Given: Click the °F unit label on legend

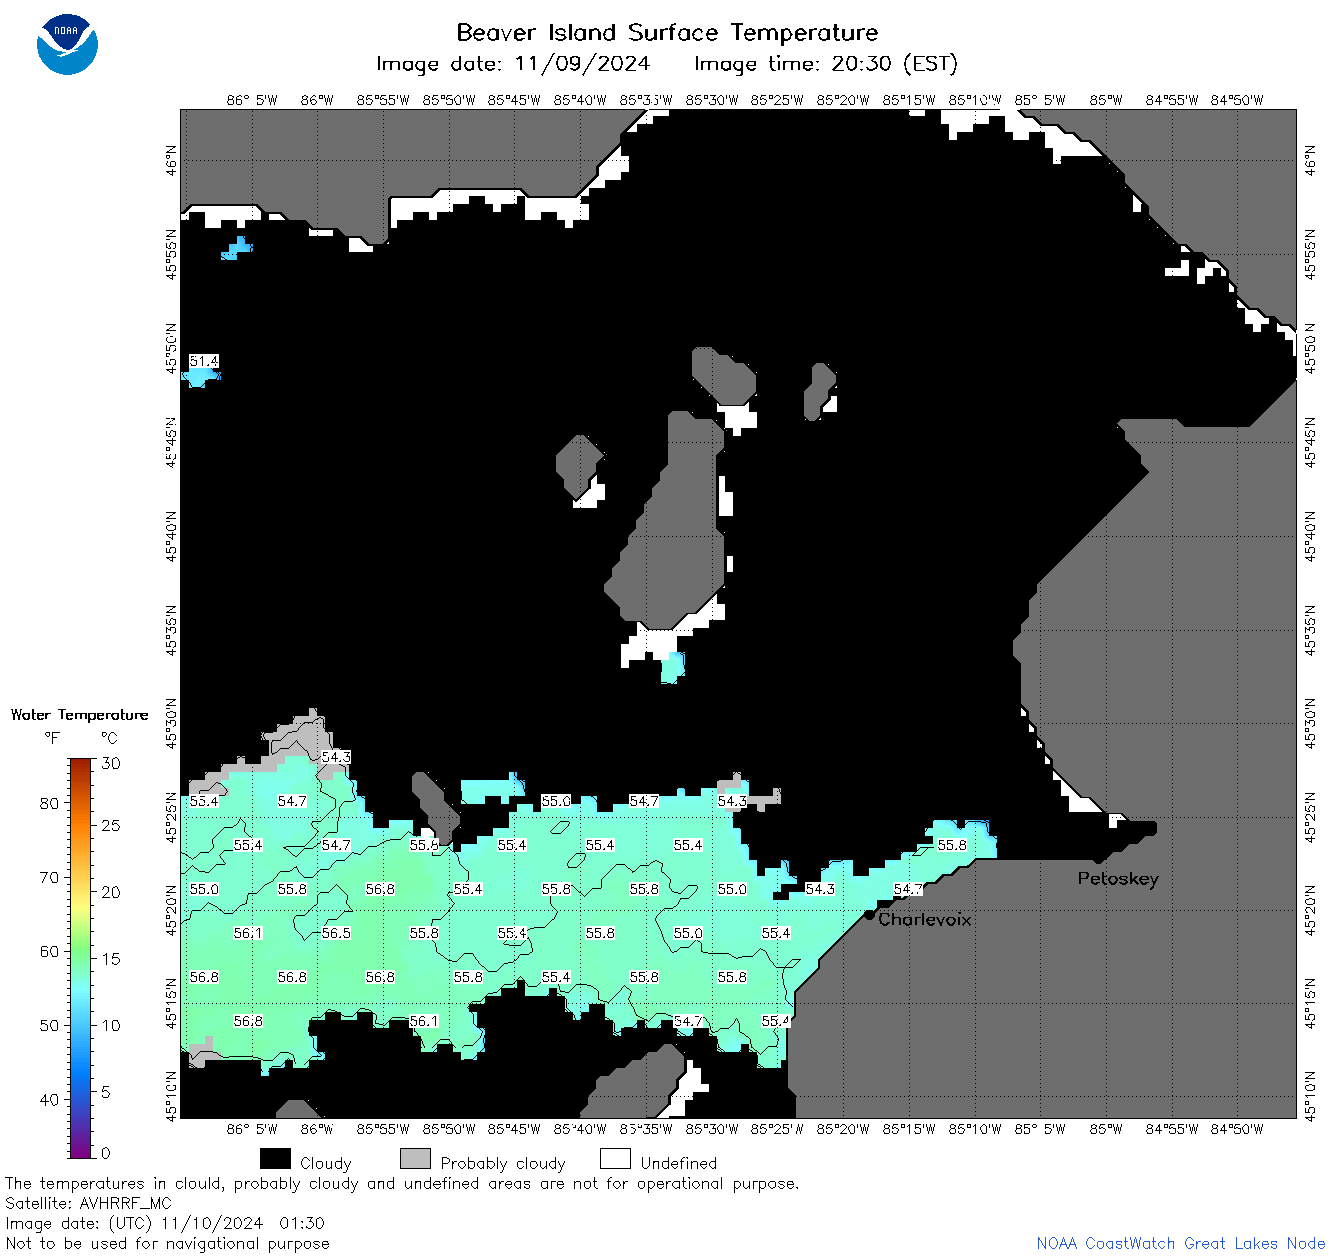Looking at the screenshot, I should tap(52, 738).
